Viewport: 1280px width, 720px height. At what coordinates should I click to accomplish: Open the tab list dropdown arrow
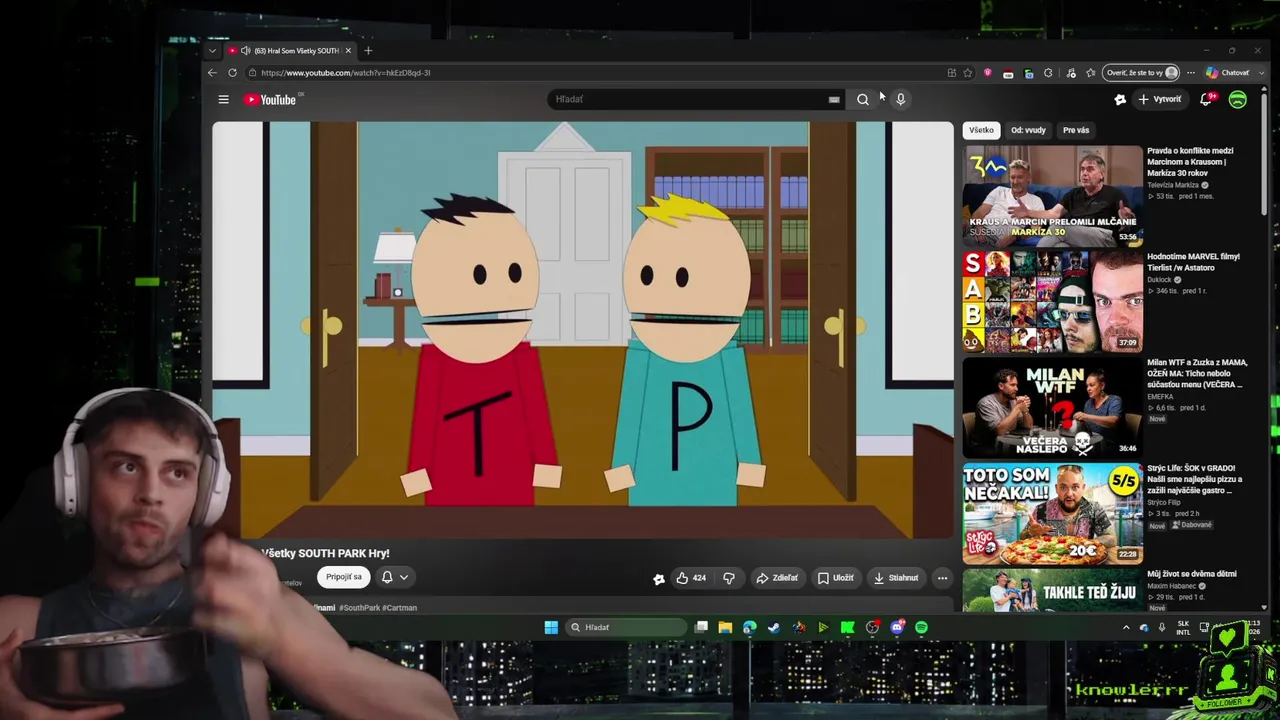tap(212, 50)
